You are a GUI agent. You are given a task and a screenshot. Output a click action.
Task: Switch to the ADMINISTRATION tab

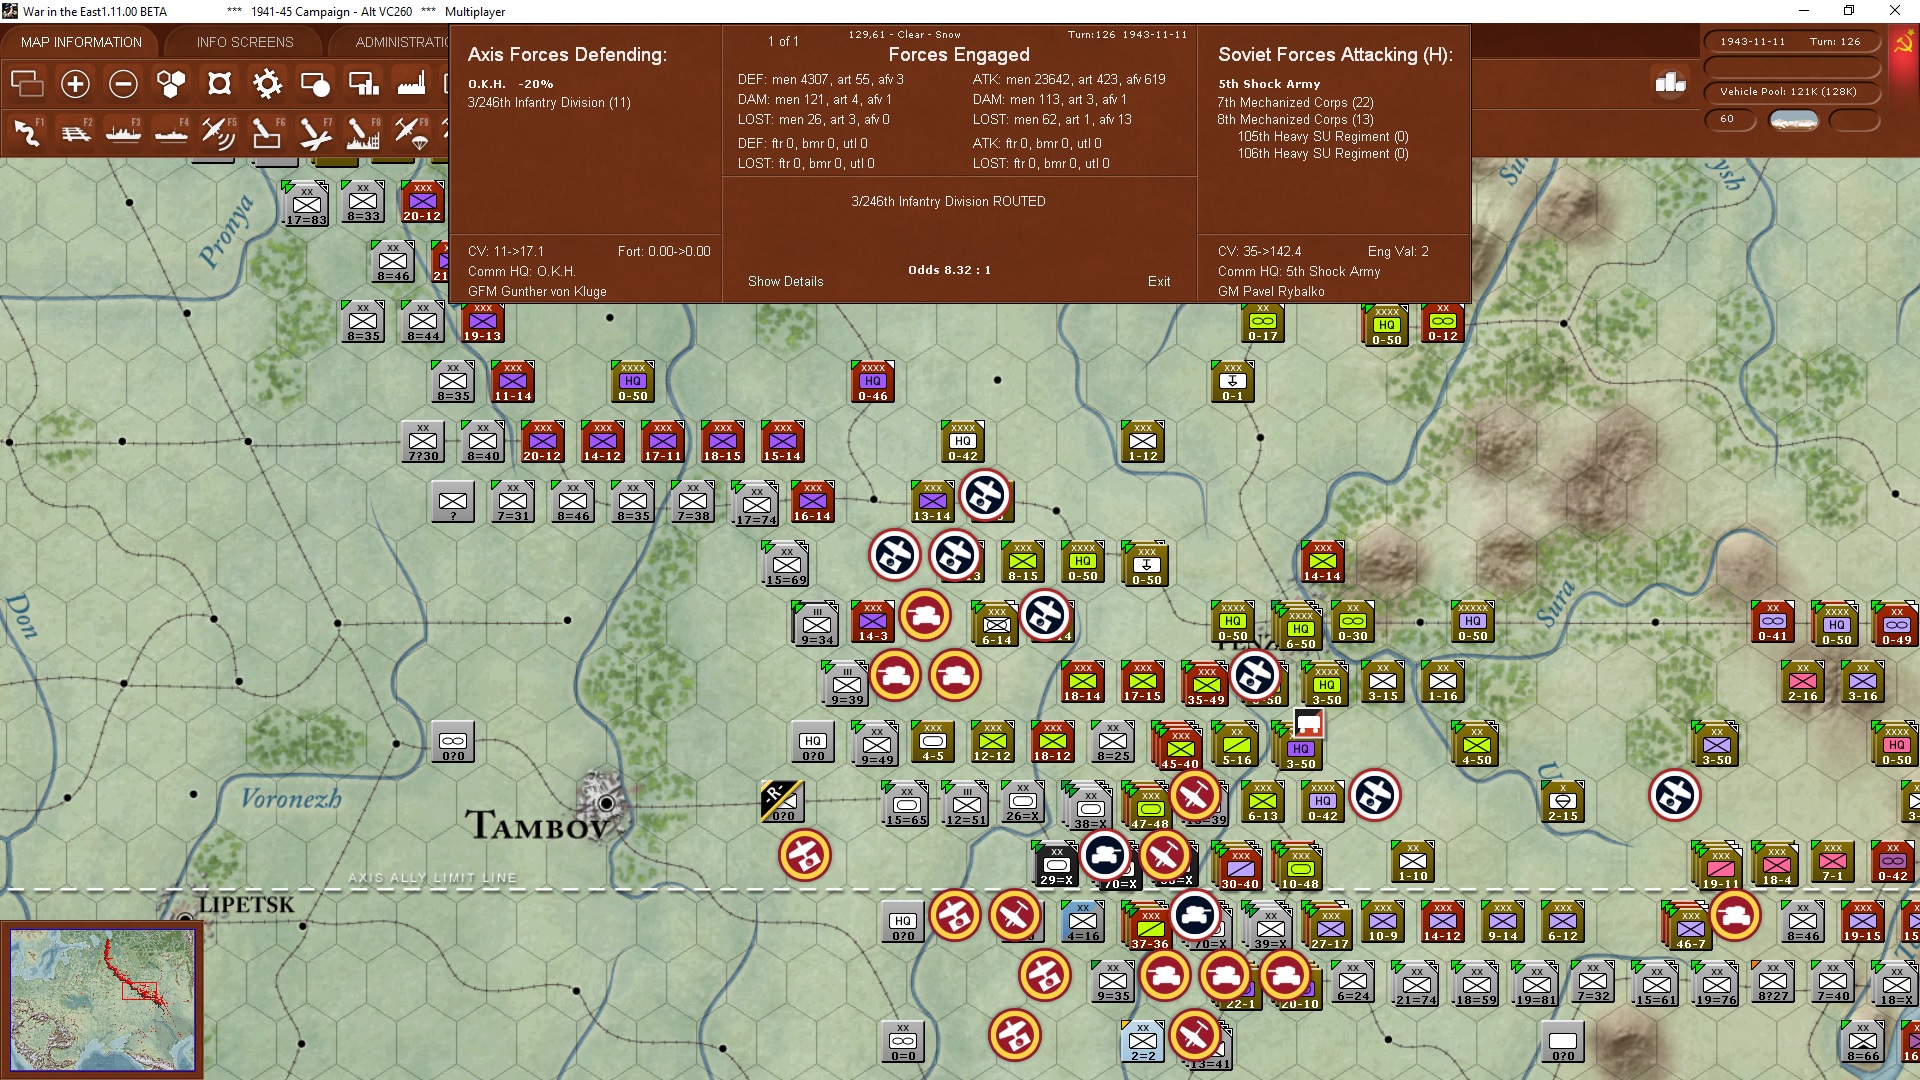pyautogui.click(x=400, y=42)
